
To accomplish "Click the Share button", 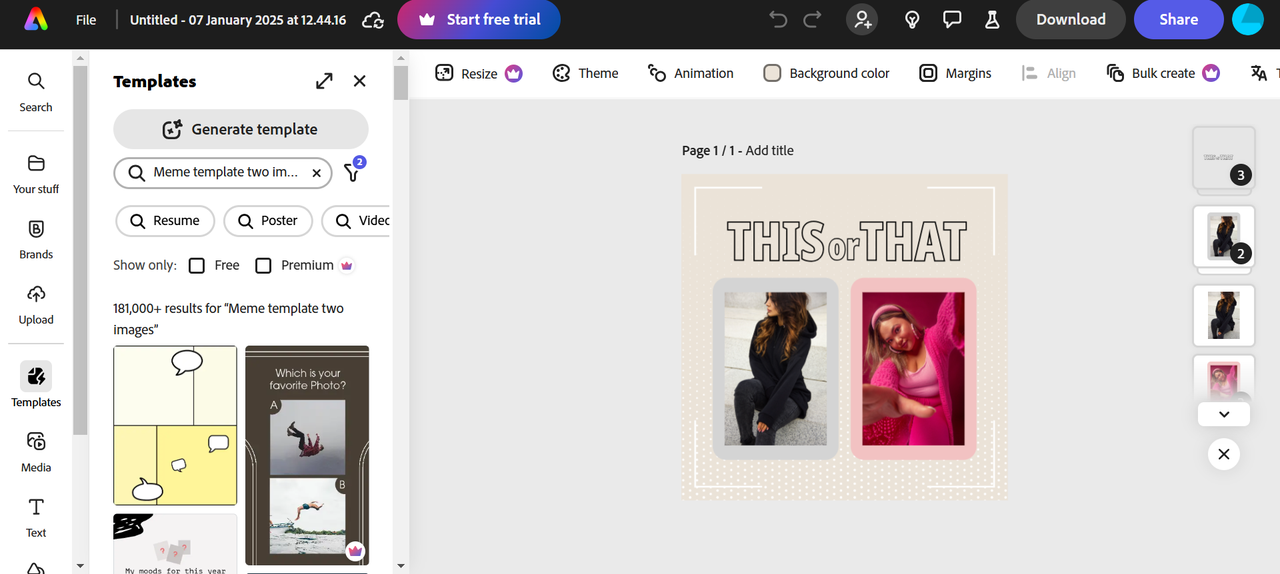I will click(x=1179, y=19).
